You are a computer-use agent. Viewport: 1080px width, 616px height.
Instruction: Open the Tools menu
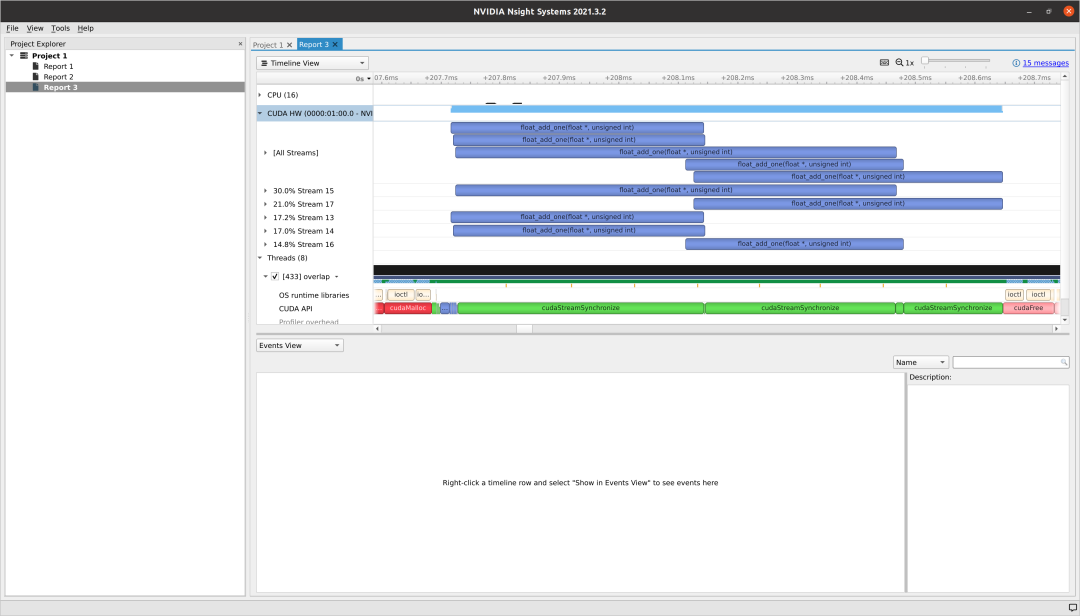tap(60, 28)
